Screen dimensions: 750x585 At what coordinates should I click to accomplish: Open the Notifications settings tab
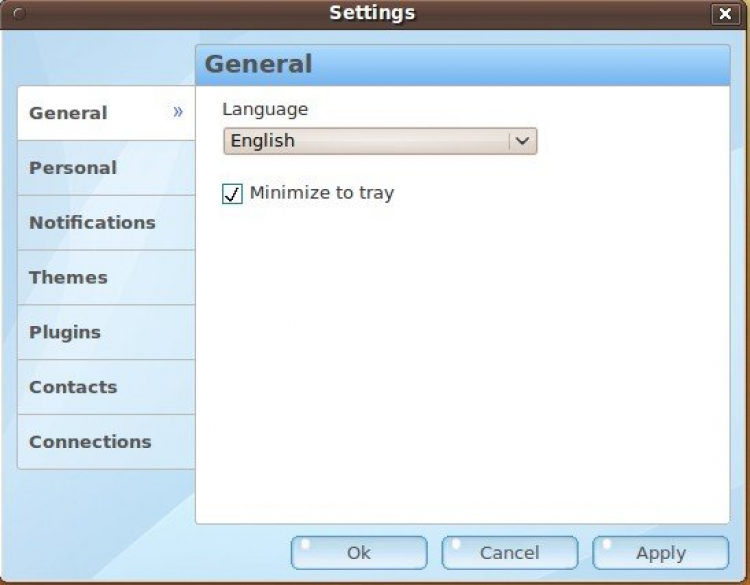pos(92,223)
